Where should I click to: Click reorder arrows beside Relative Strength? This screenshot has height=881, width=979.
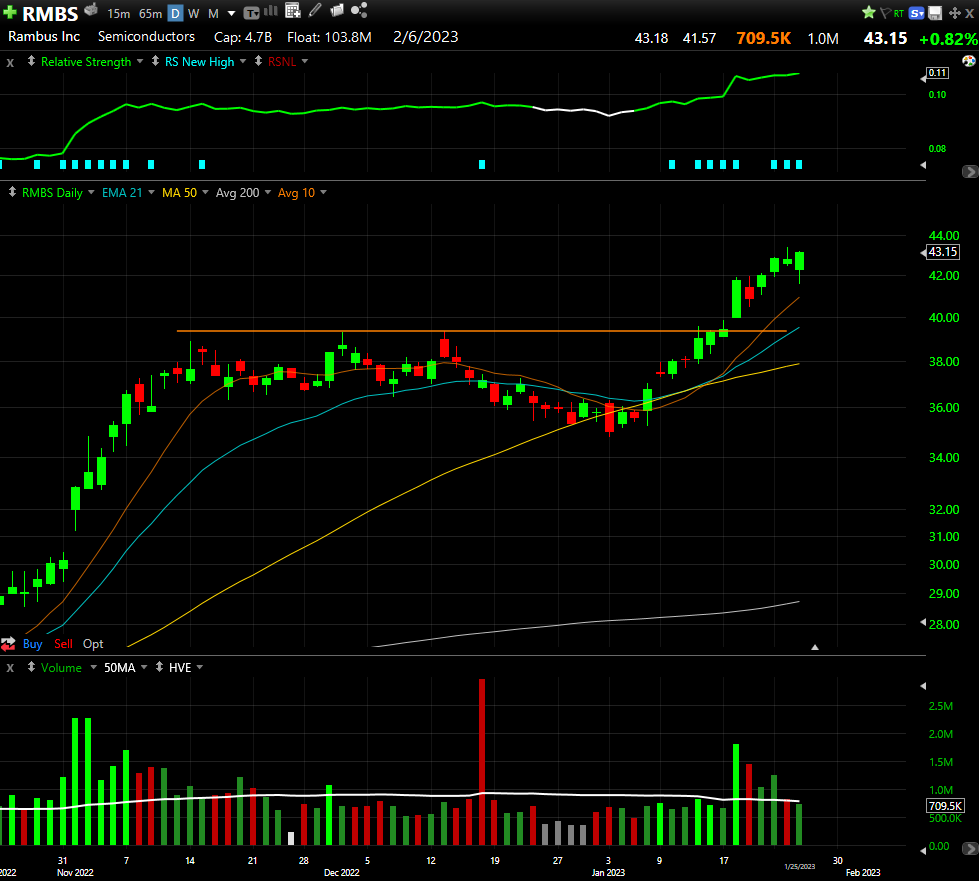point(31,61)
